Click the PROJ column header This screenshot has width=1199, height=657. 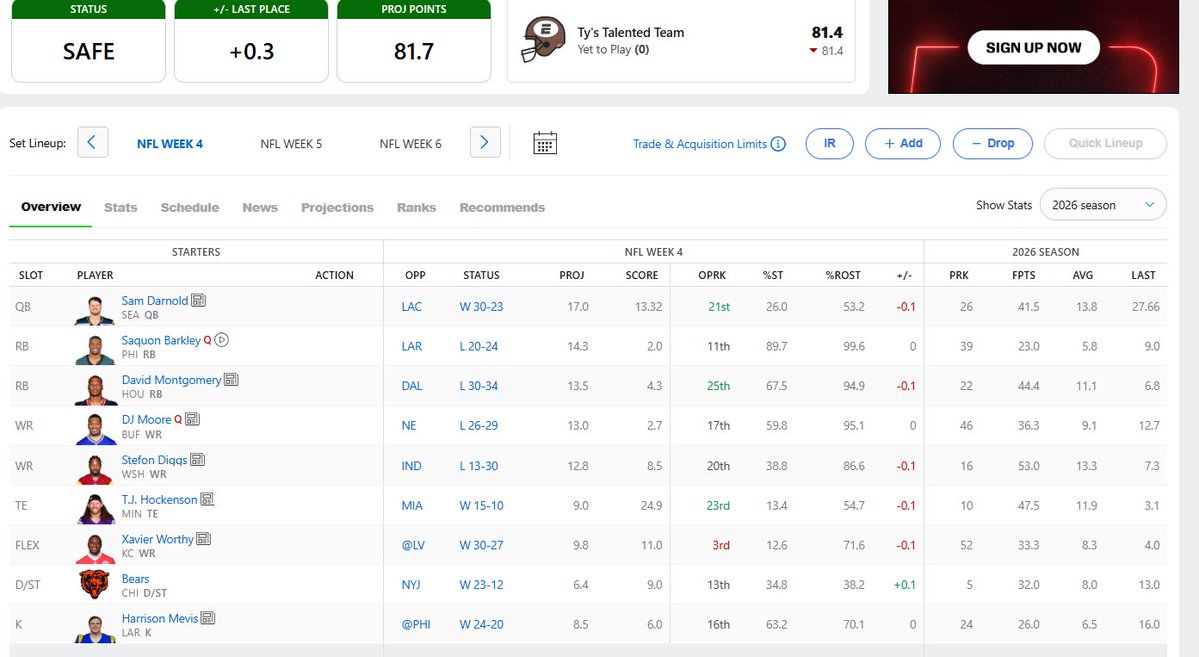click(x=571, y=275)
